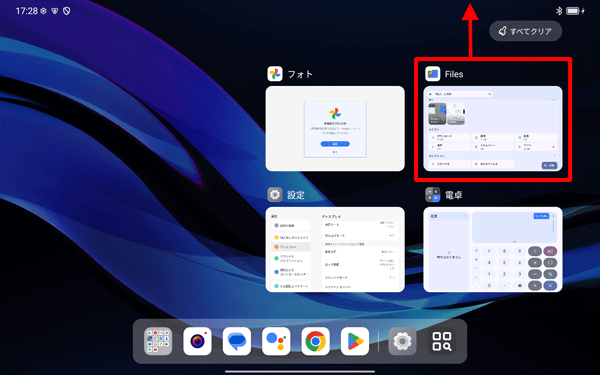Select the Files recent app thumbnail
The height and width of the screenshot is (375, 600).
click(493, 129)
